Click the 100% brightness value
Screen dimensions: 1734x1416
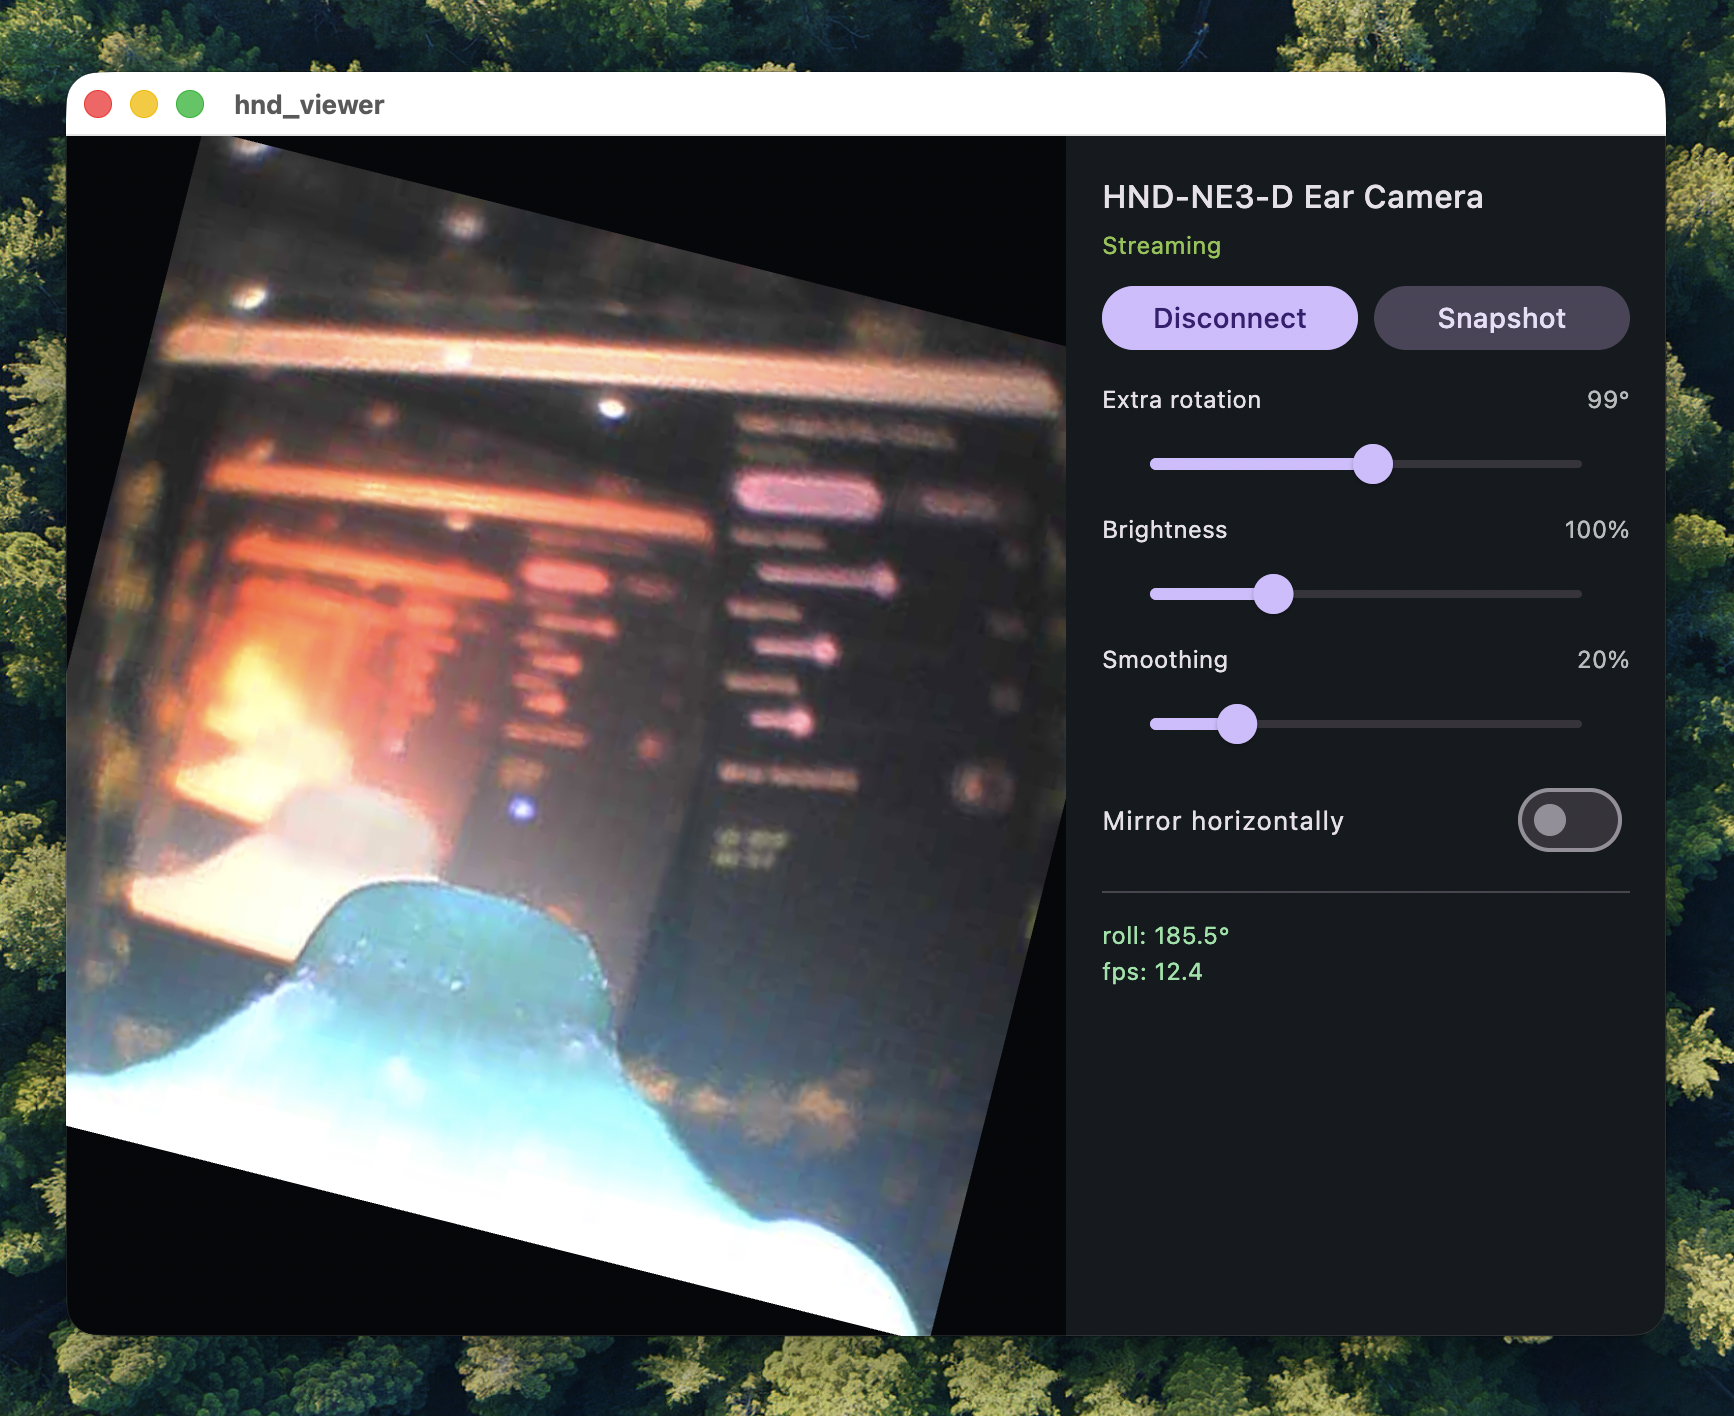1596,530
